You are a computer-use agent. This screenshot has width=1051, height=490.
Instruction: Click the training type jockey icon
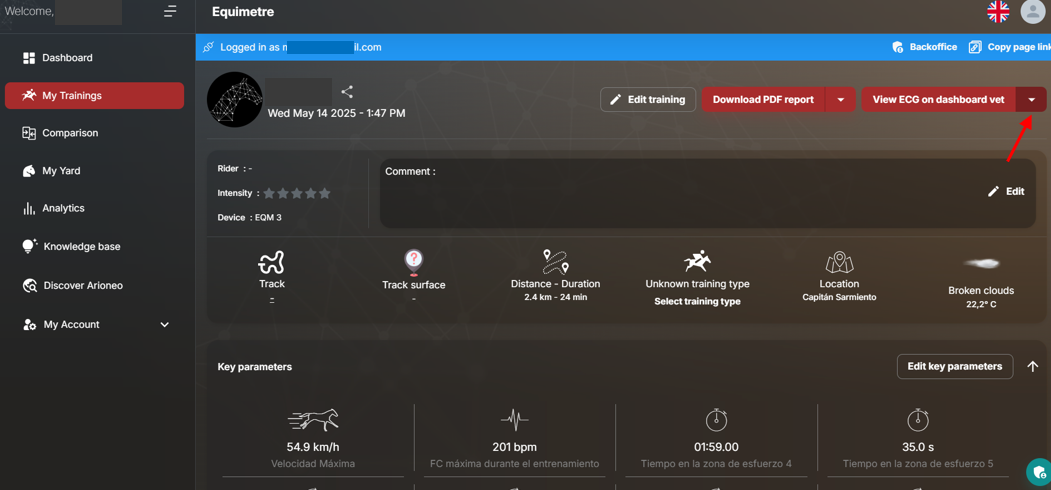point(697,261)
